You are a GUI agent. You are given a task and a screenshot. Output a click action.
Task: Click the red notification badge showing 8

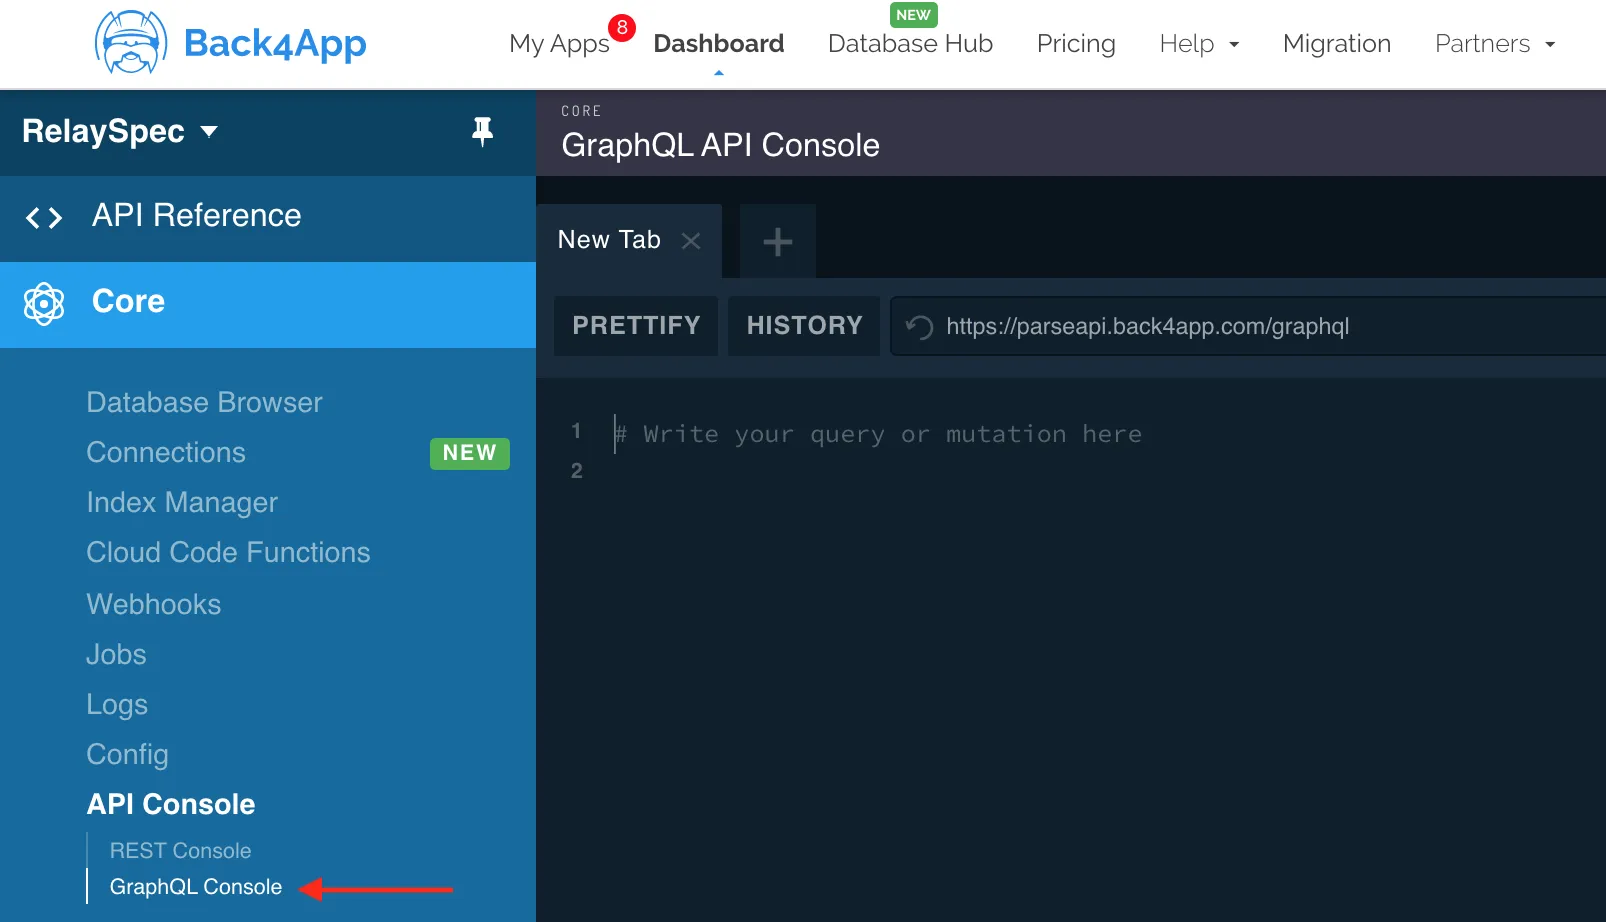[x=622, y=28]
